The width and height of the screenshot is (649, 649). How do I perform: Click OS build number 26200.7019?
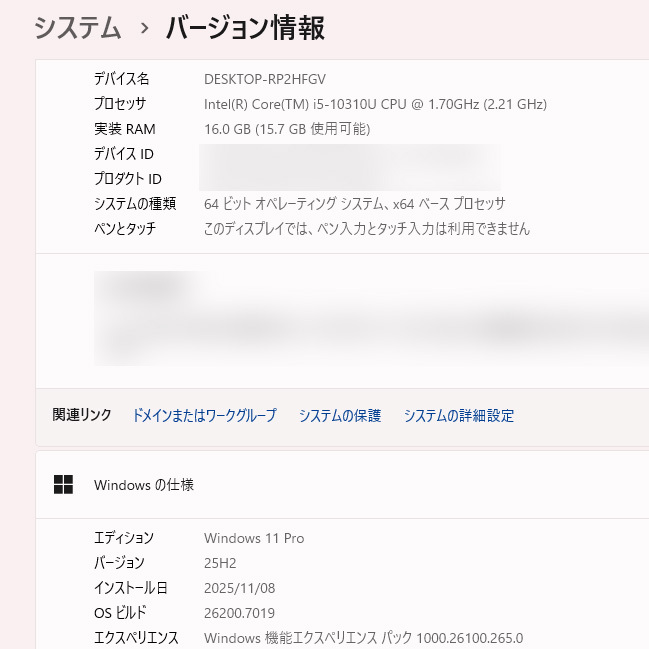(x=239, y=613)
